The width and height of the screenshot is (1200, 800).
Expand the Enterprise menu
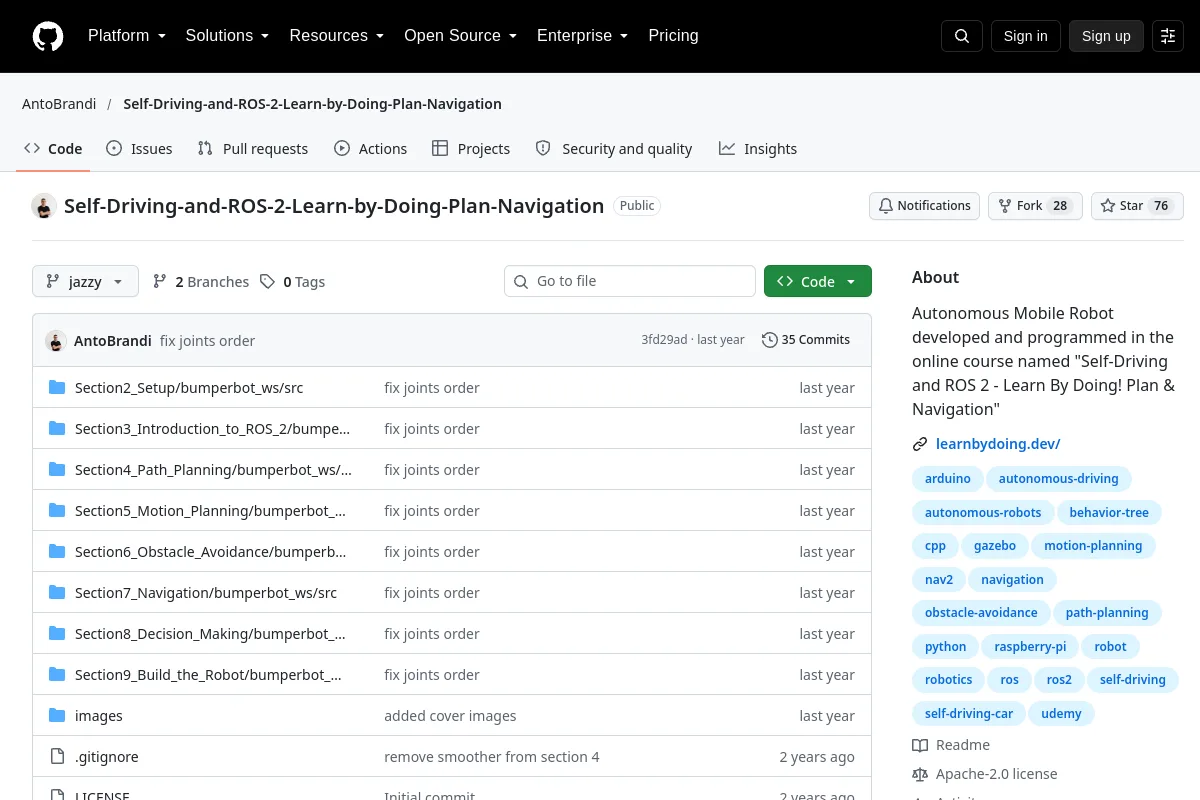pos(582,36)
